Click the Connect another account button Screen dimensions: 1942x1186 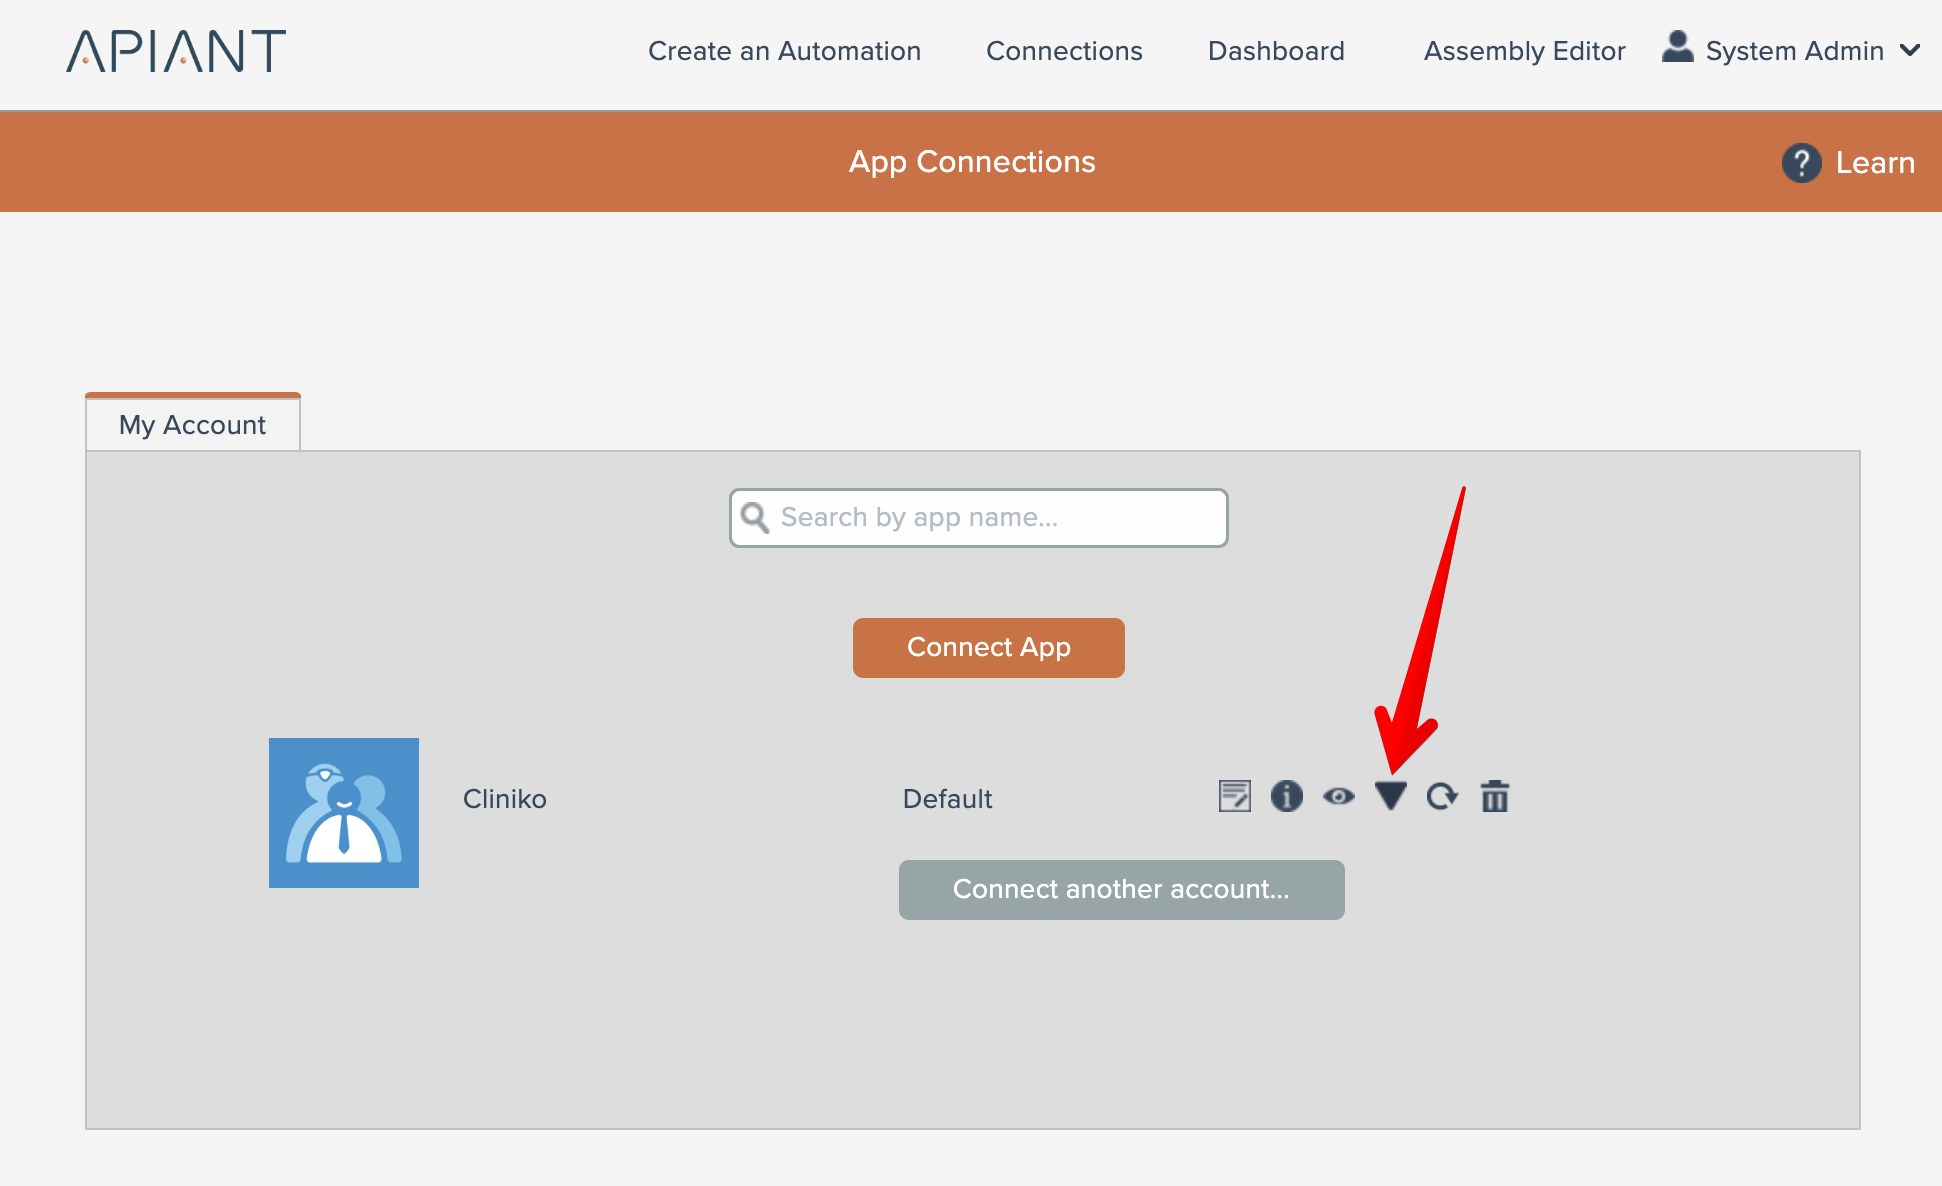pyautogui.click(x=1121, y=889)
